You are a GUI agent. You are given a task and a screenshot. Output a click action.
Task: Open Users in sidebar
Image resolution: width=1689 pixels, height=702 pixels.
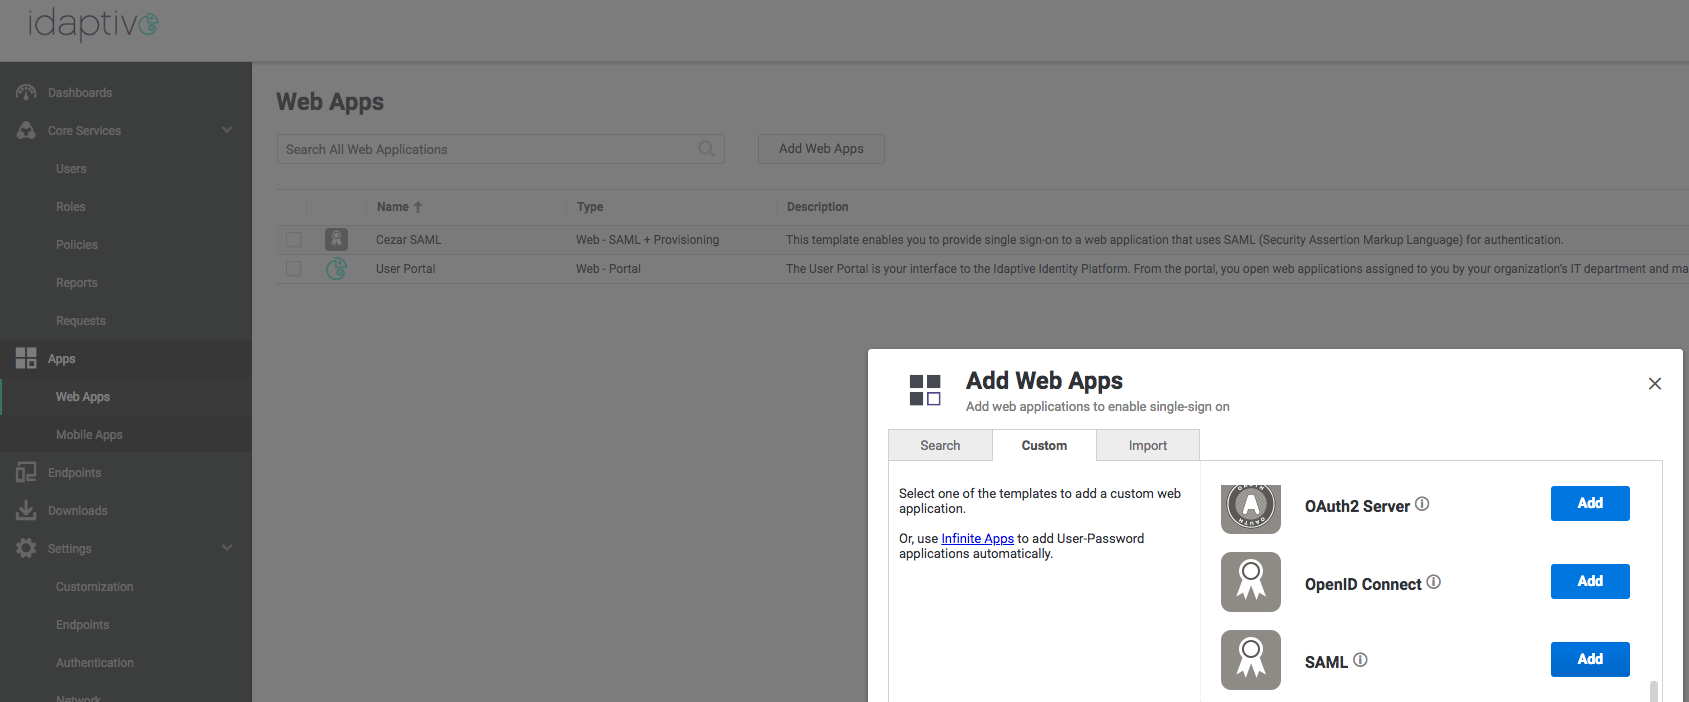click(71, 169)
